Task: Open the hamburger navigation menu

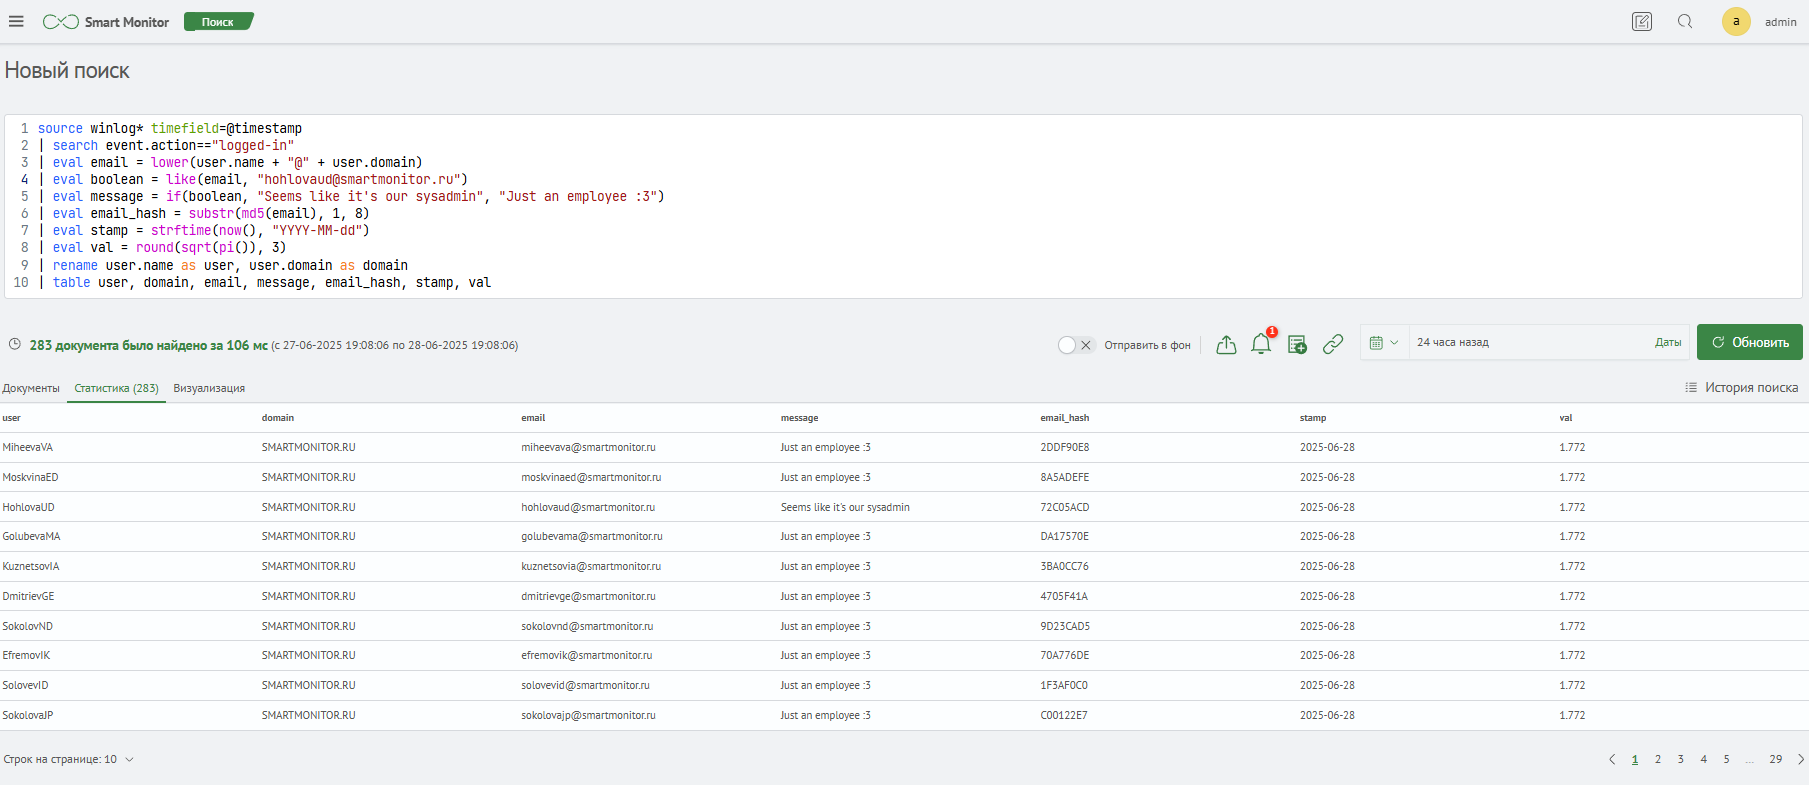Action: (x=16, y=21)
